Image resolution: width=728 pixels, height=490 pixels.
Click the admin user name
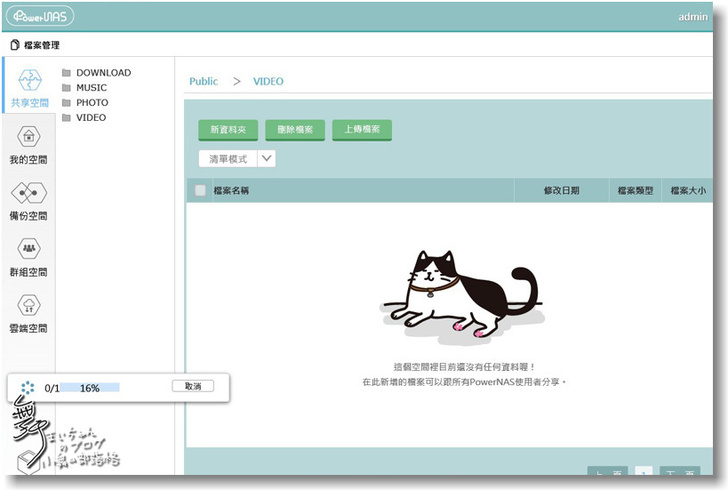[693, 17]
